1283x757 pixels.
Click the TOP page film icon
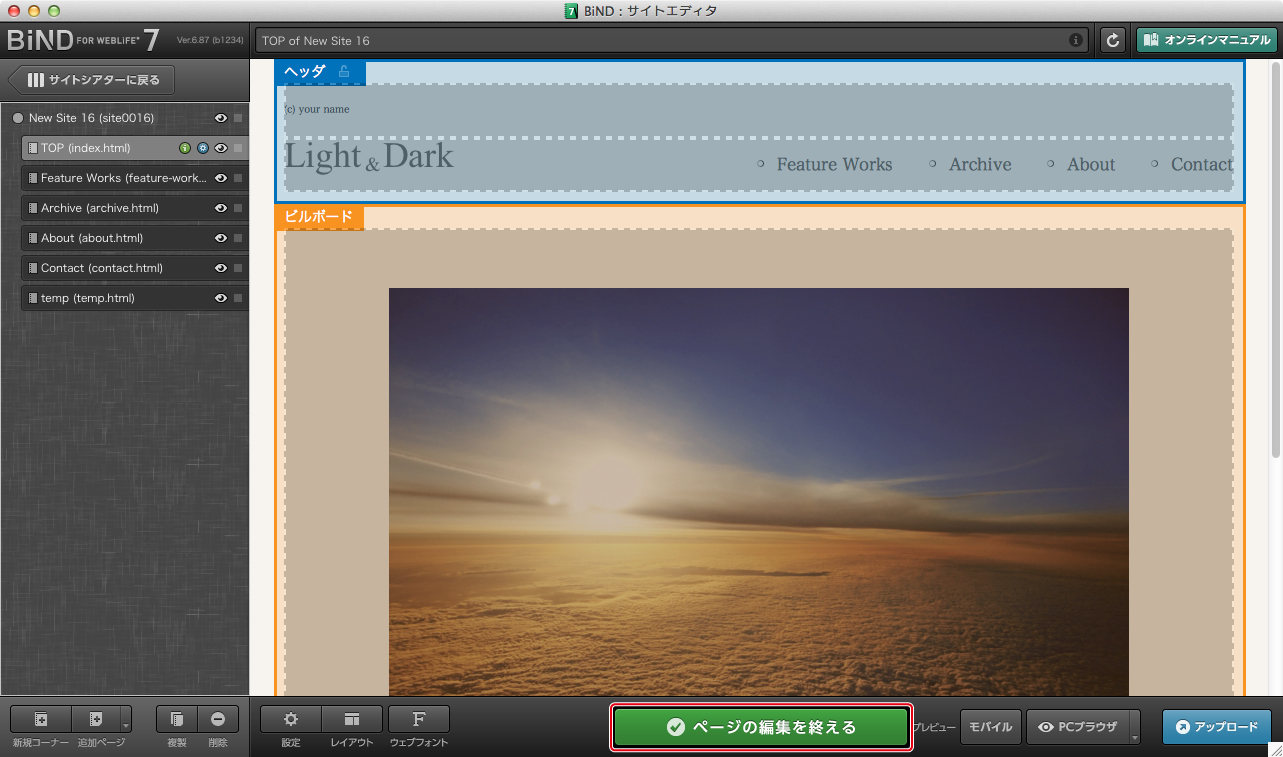[x=33, y=148]
